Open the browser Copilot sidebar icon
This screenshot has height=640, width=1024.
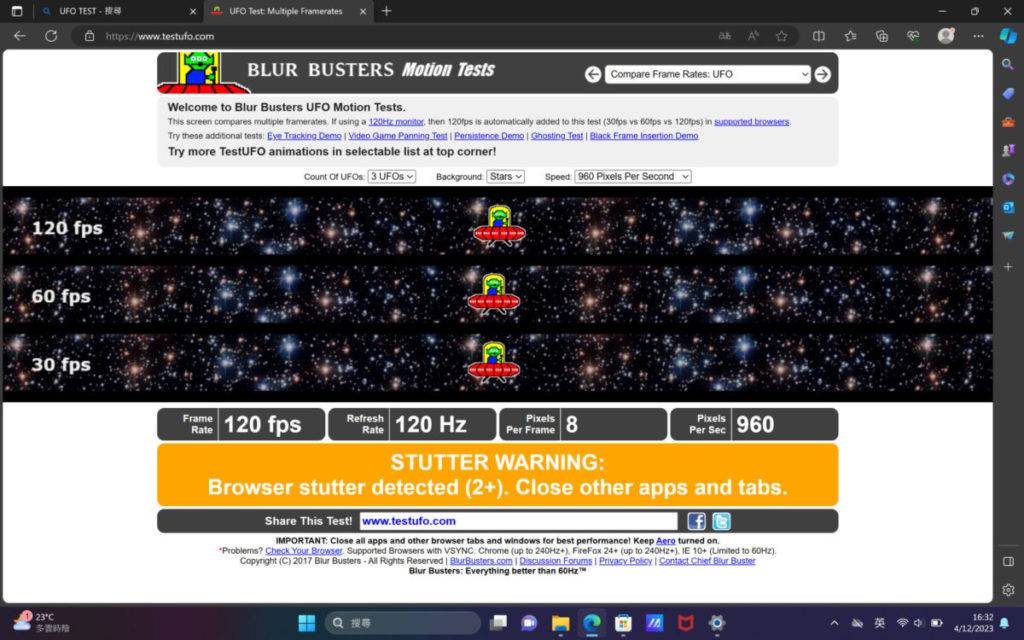point(1008,36)
